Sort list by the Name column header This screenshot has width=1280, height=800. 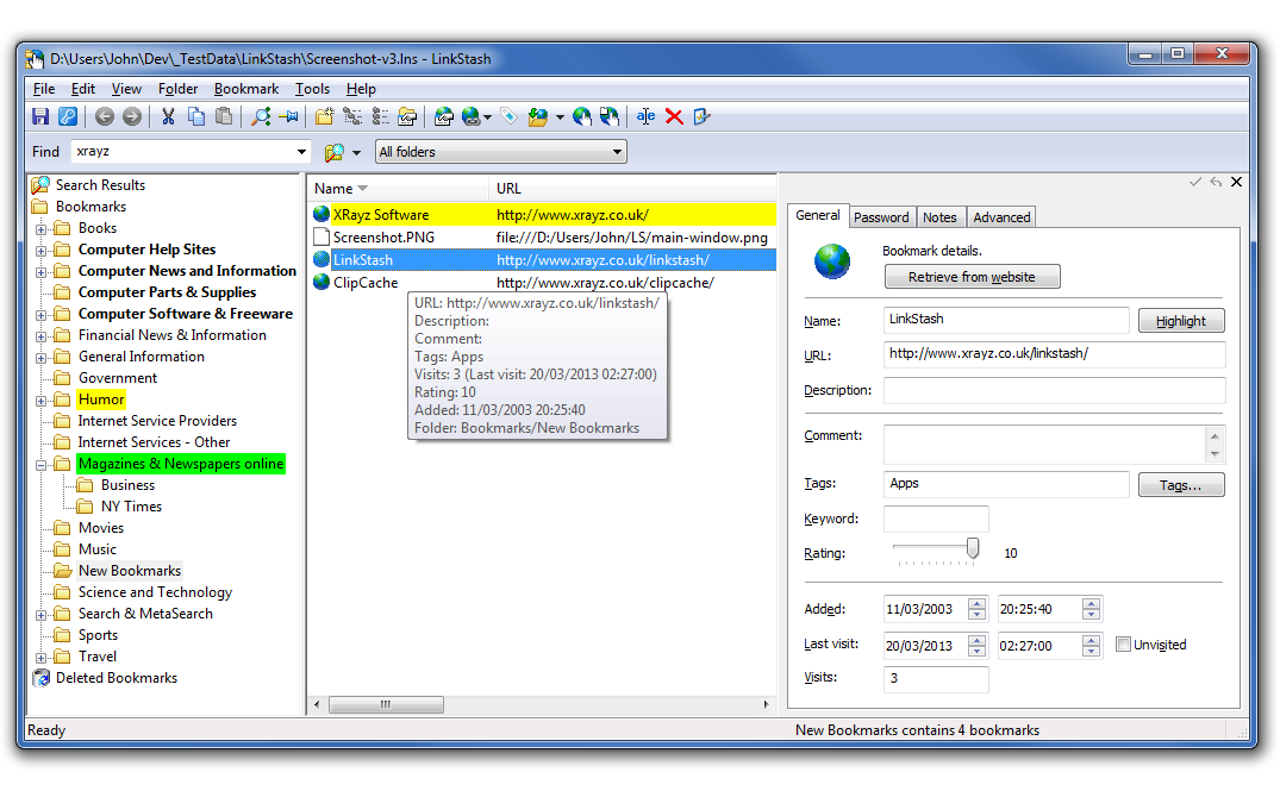click(x=397, y=188)
